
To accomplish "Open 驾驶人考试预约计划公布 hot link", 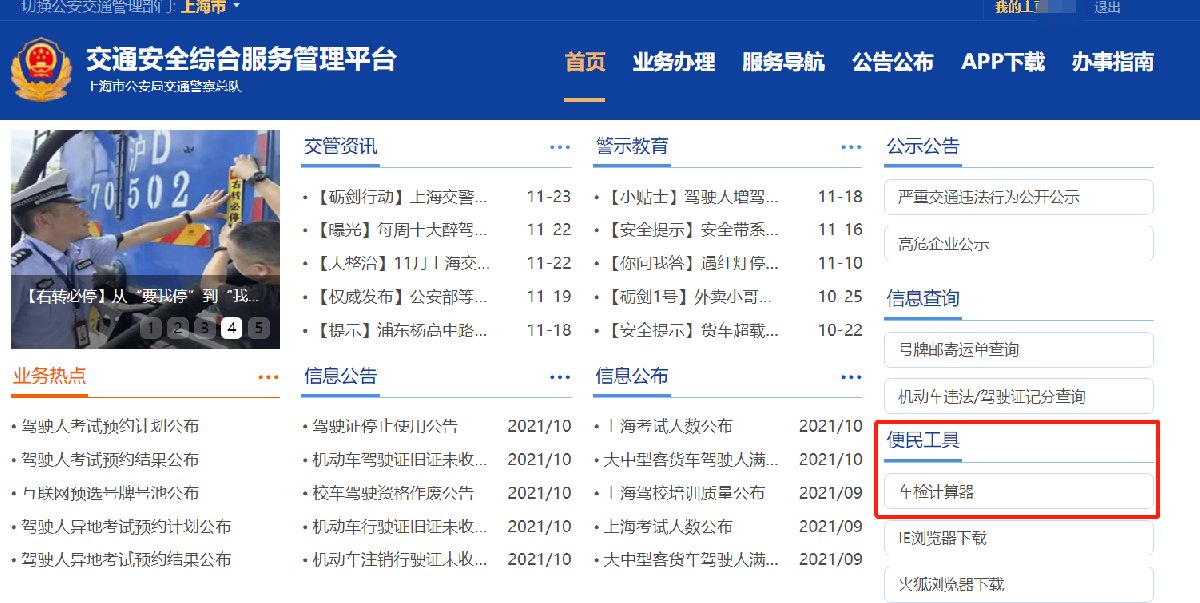I will pyautogui.click(x=109, y=426).
